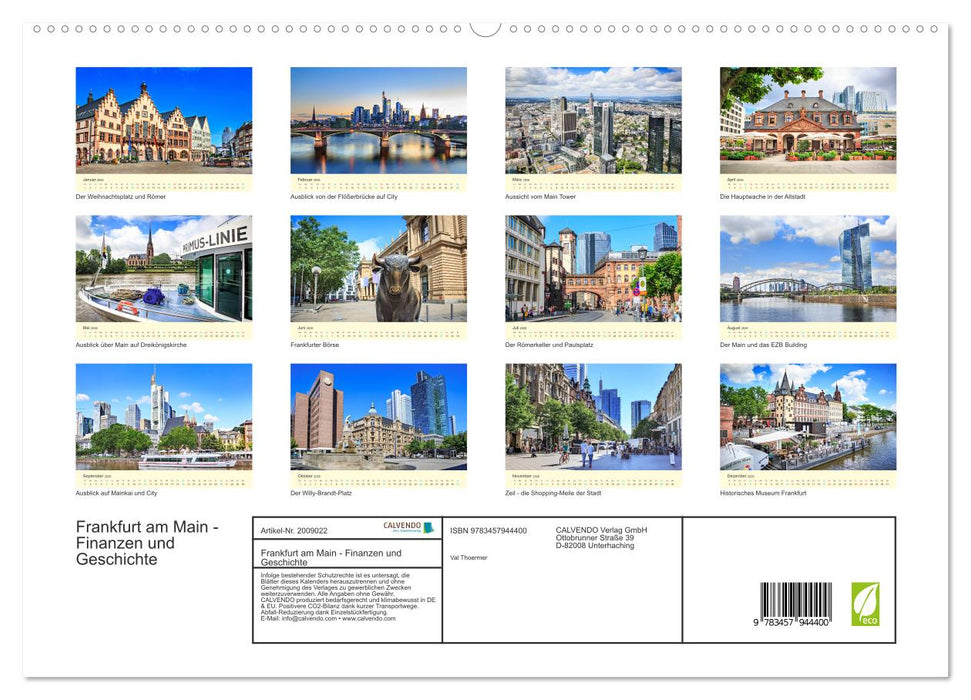Select the März Aussicht vom Main Tower photo
The image size is (971, 700).
coord(594,120)
